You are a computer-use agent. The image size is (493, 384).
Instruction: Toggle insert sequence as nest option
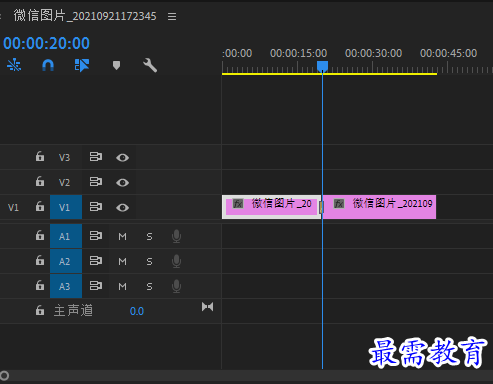click(14, 65)
